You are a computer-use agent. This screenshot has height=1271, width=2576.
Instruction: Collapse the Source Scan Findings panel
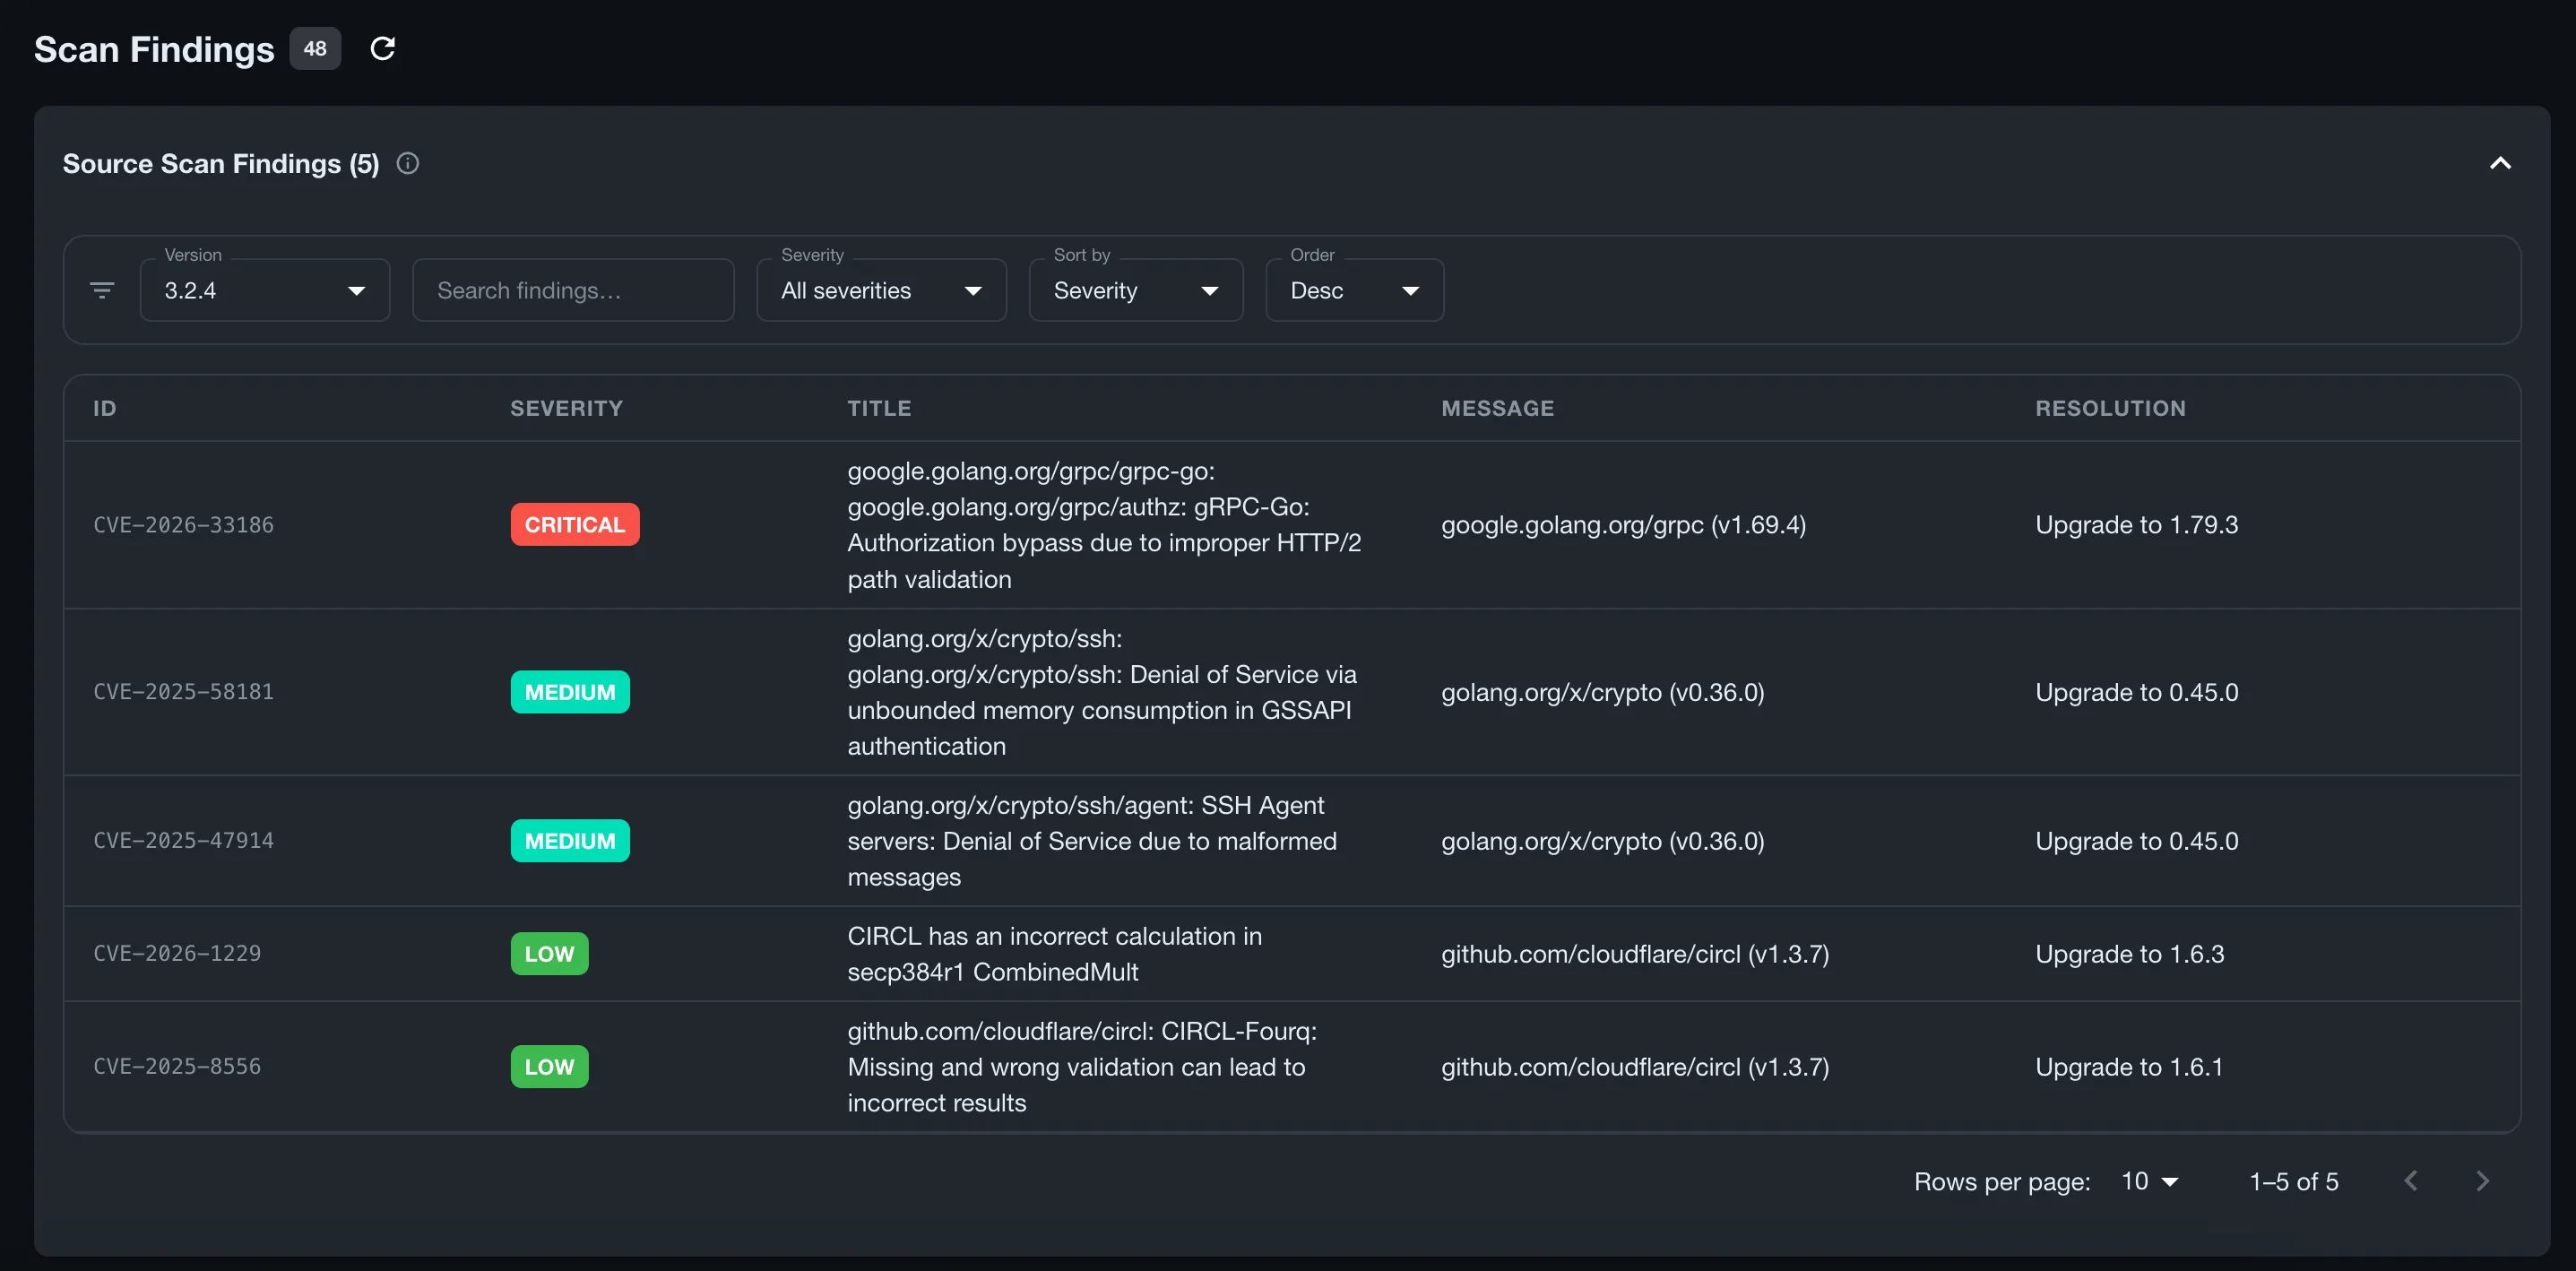pyautogui.click(x=2500, y=163)
